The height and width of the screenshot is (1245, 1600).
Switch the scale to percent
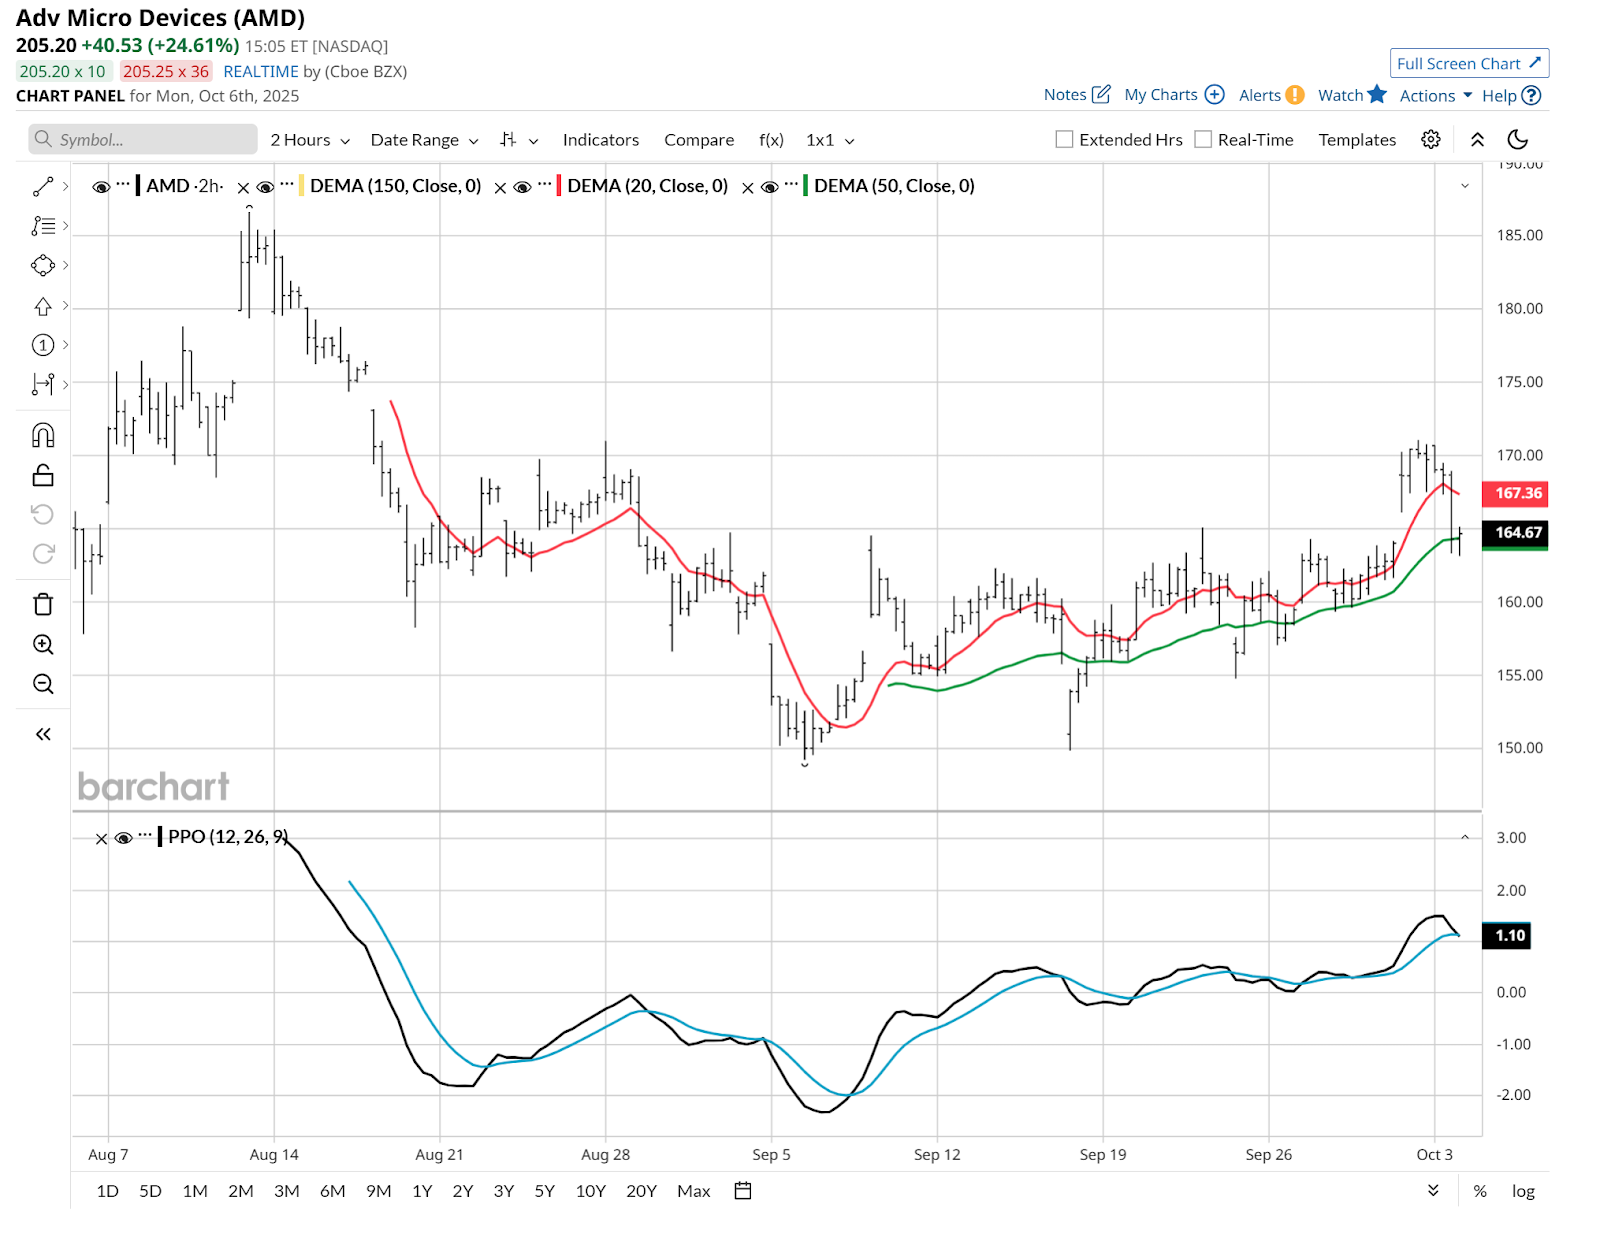(x=1480, y=1191)
